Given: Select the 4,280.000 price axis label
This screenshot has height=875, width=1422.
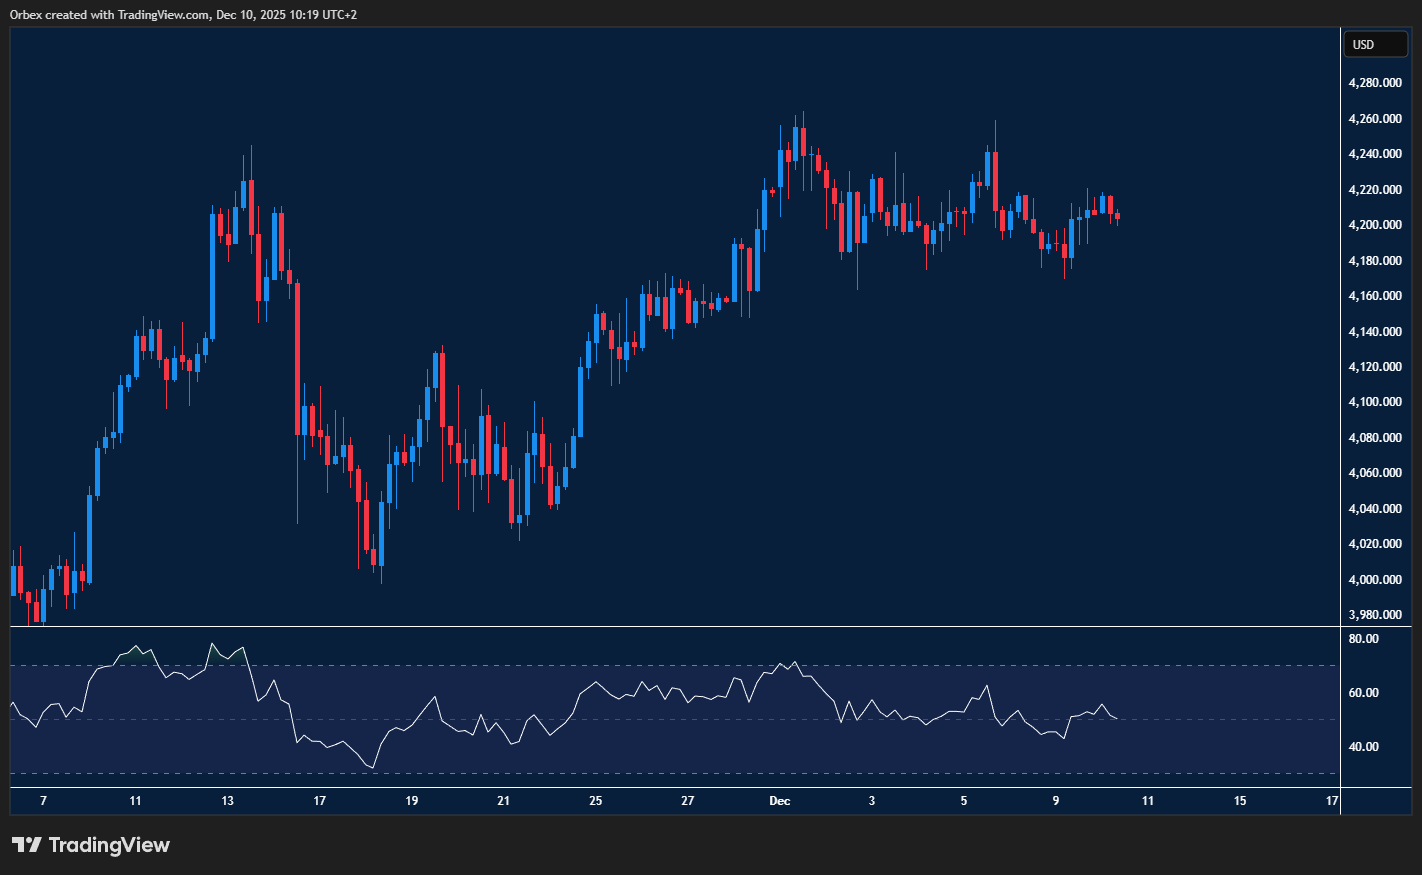Looking at the screenshot, I should (x=1374, y=83).
